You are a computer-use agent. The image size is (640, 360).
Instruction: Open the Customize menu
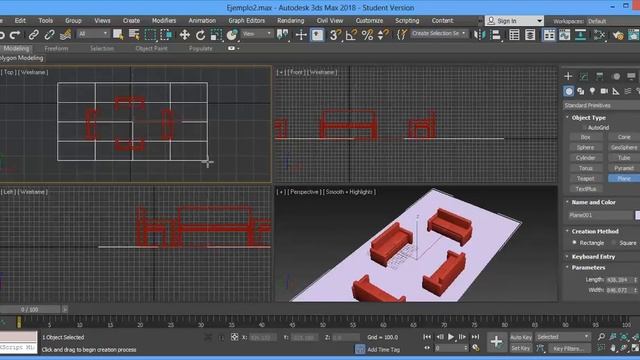point(369,20)
